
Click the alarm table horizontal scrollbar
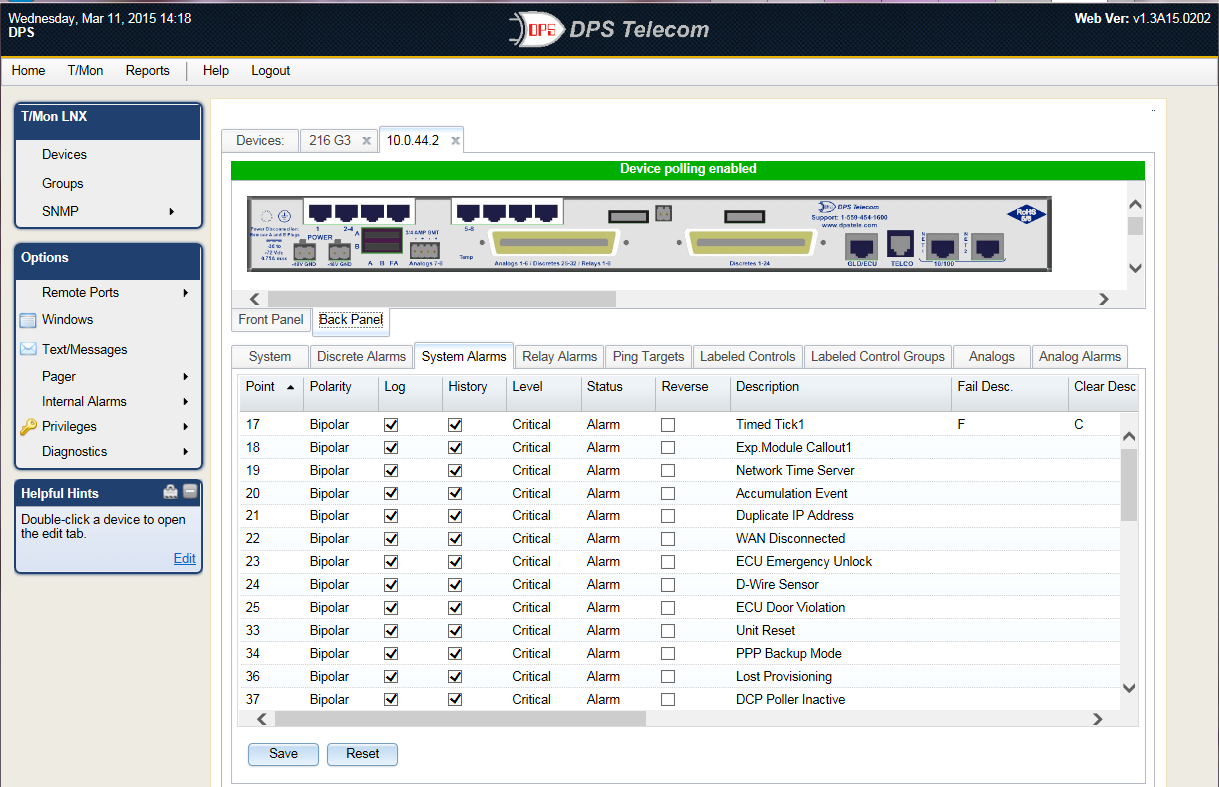[x=460, y=719]
